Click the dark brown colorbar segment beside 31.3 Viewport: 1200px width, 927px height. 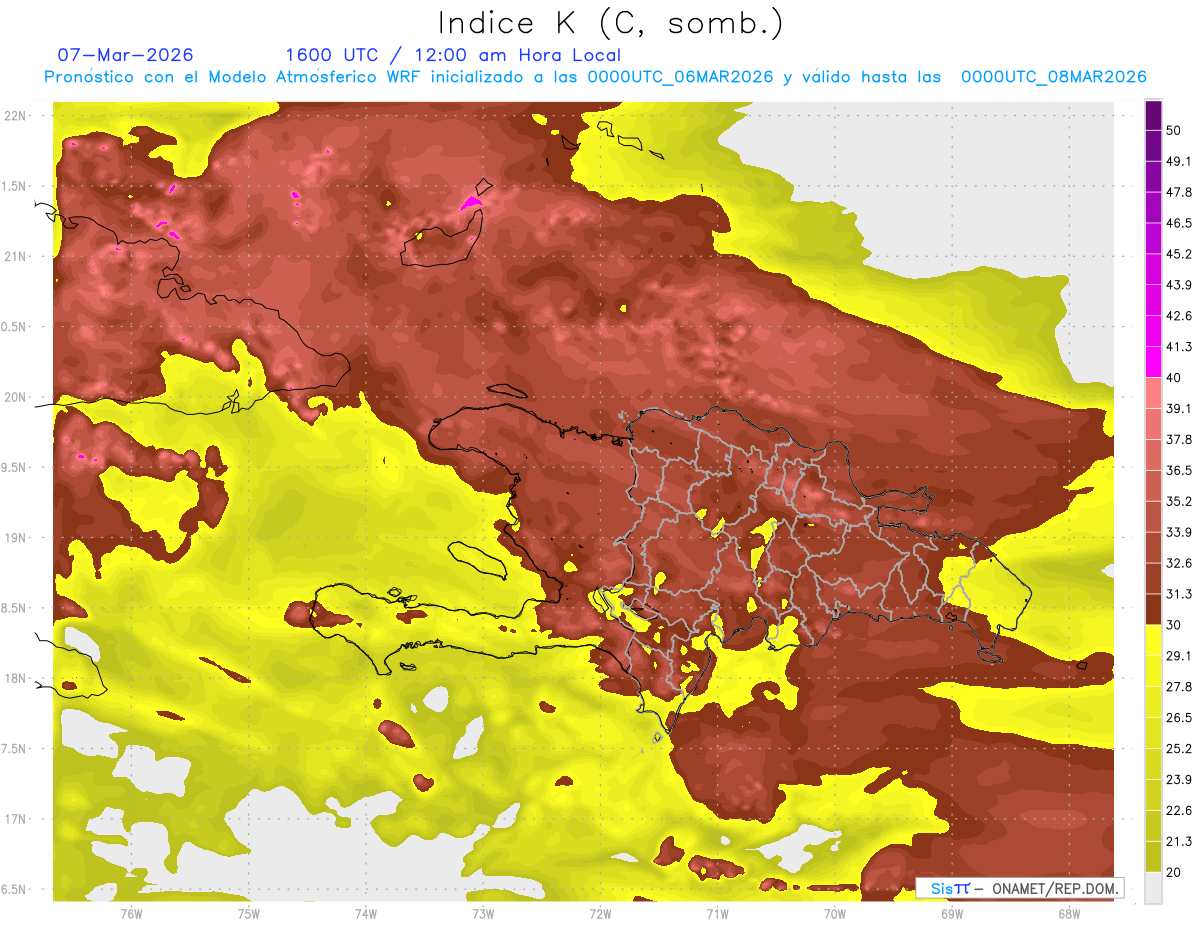click(x=1153, y=608)
